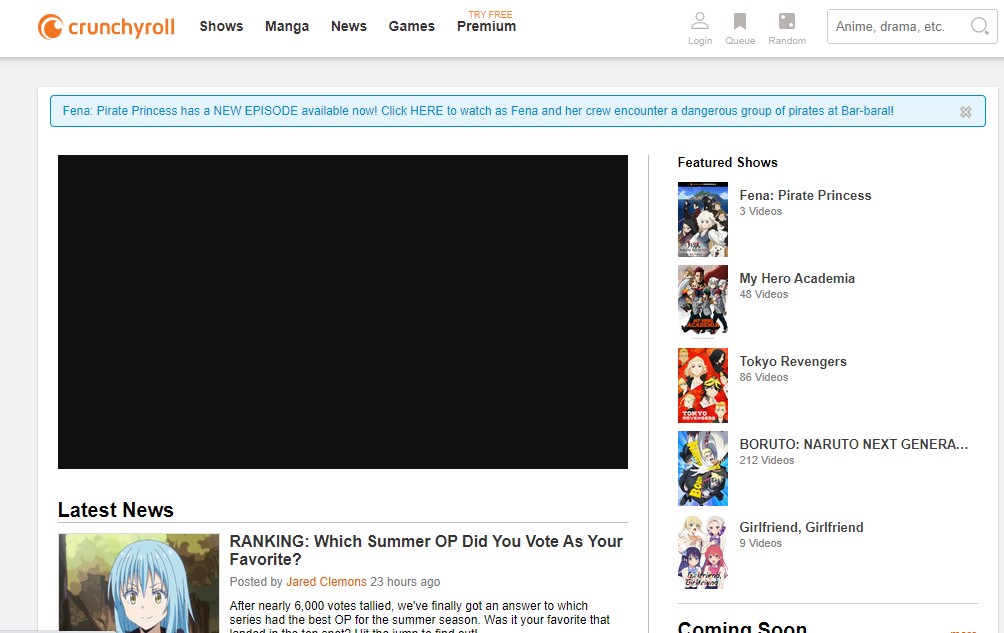Dismiss the Fena announcement banner
Viewport: 1004px width, 633px height.
tap(966, 112)
